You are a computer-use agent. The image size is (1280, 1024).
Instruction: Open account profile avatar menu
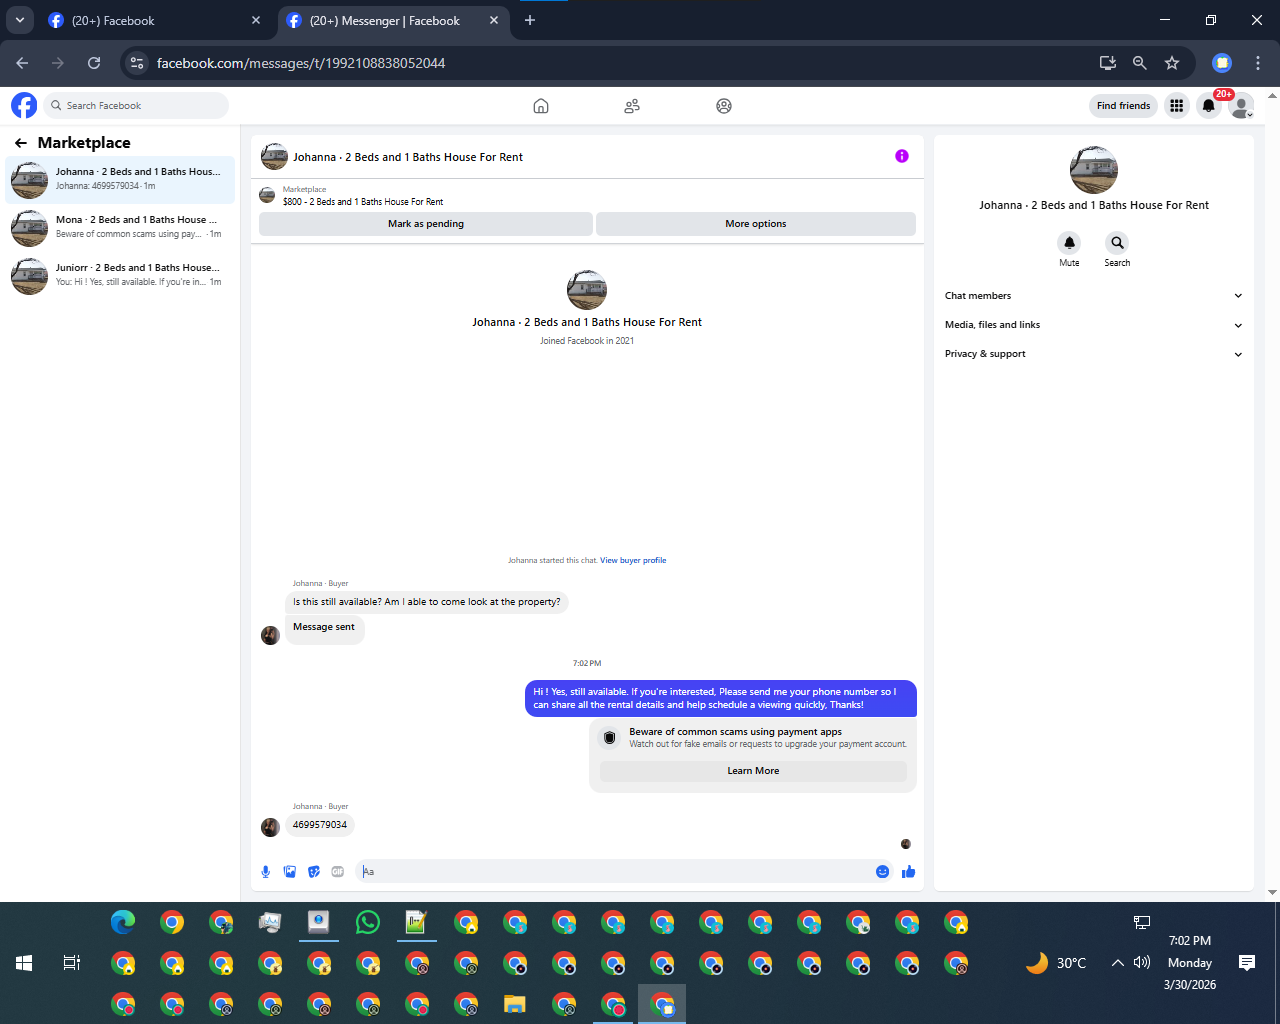(1241, 106)
